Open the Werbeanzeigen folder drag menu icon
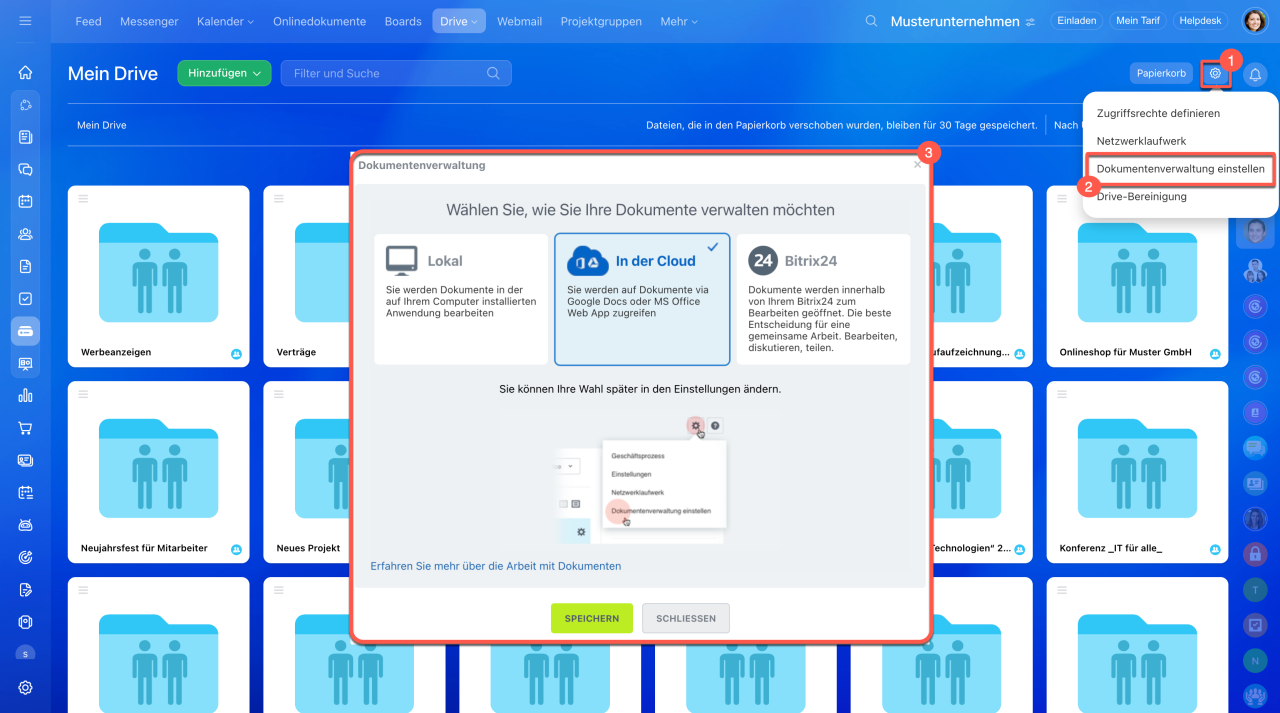 click(x=83, y=199)
